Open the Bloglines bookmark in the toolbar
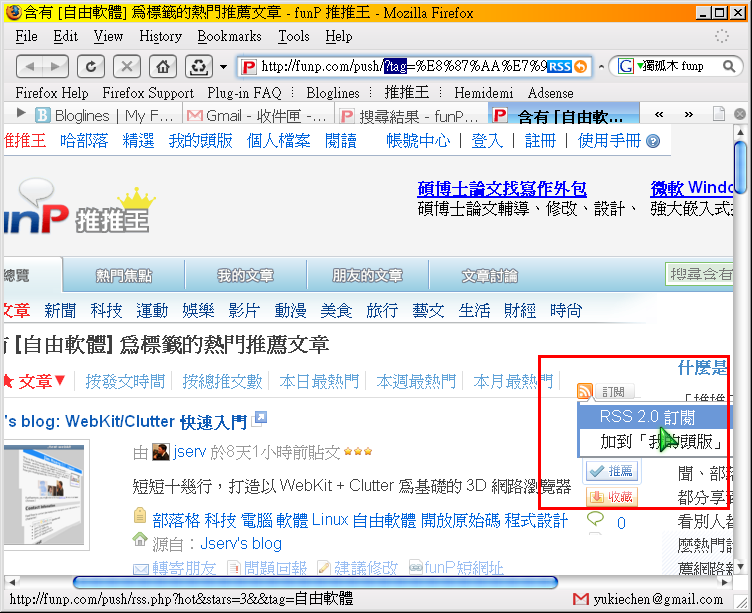The height and width of the screenshot is (613, 752). tap(333, 93)
